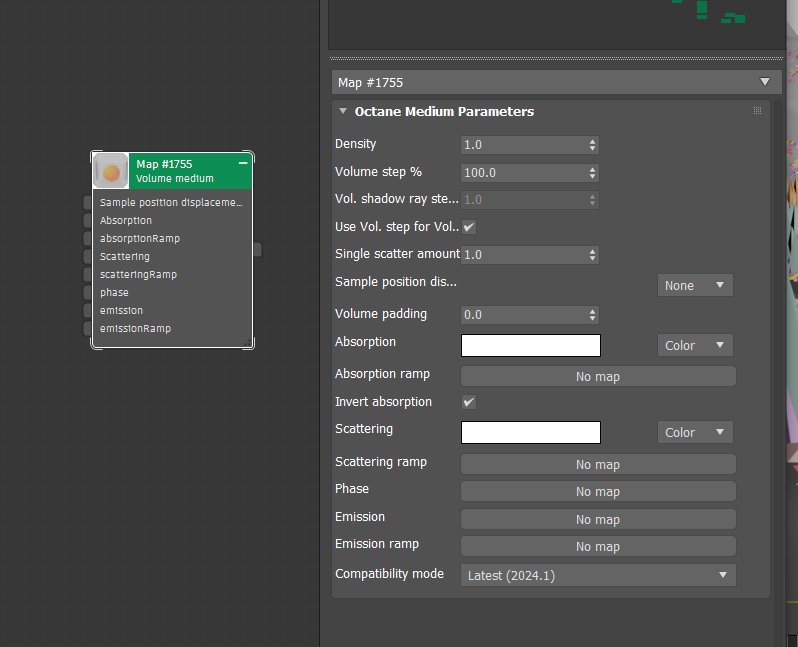Screen dimensions: 798x647
Task: Click the Volume step % value field
Action: 524,173
